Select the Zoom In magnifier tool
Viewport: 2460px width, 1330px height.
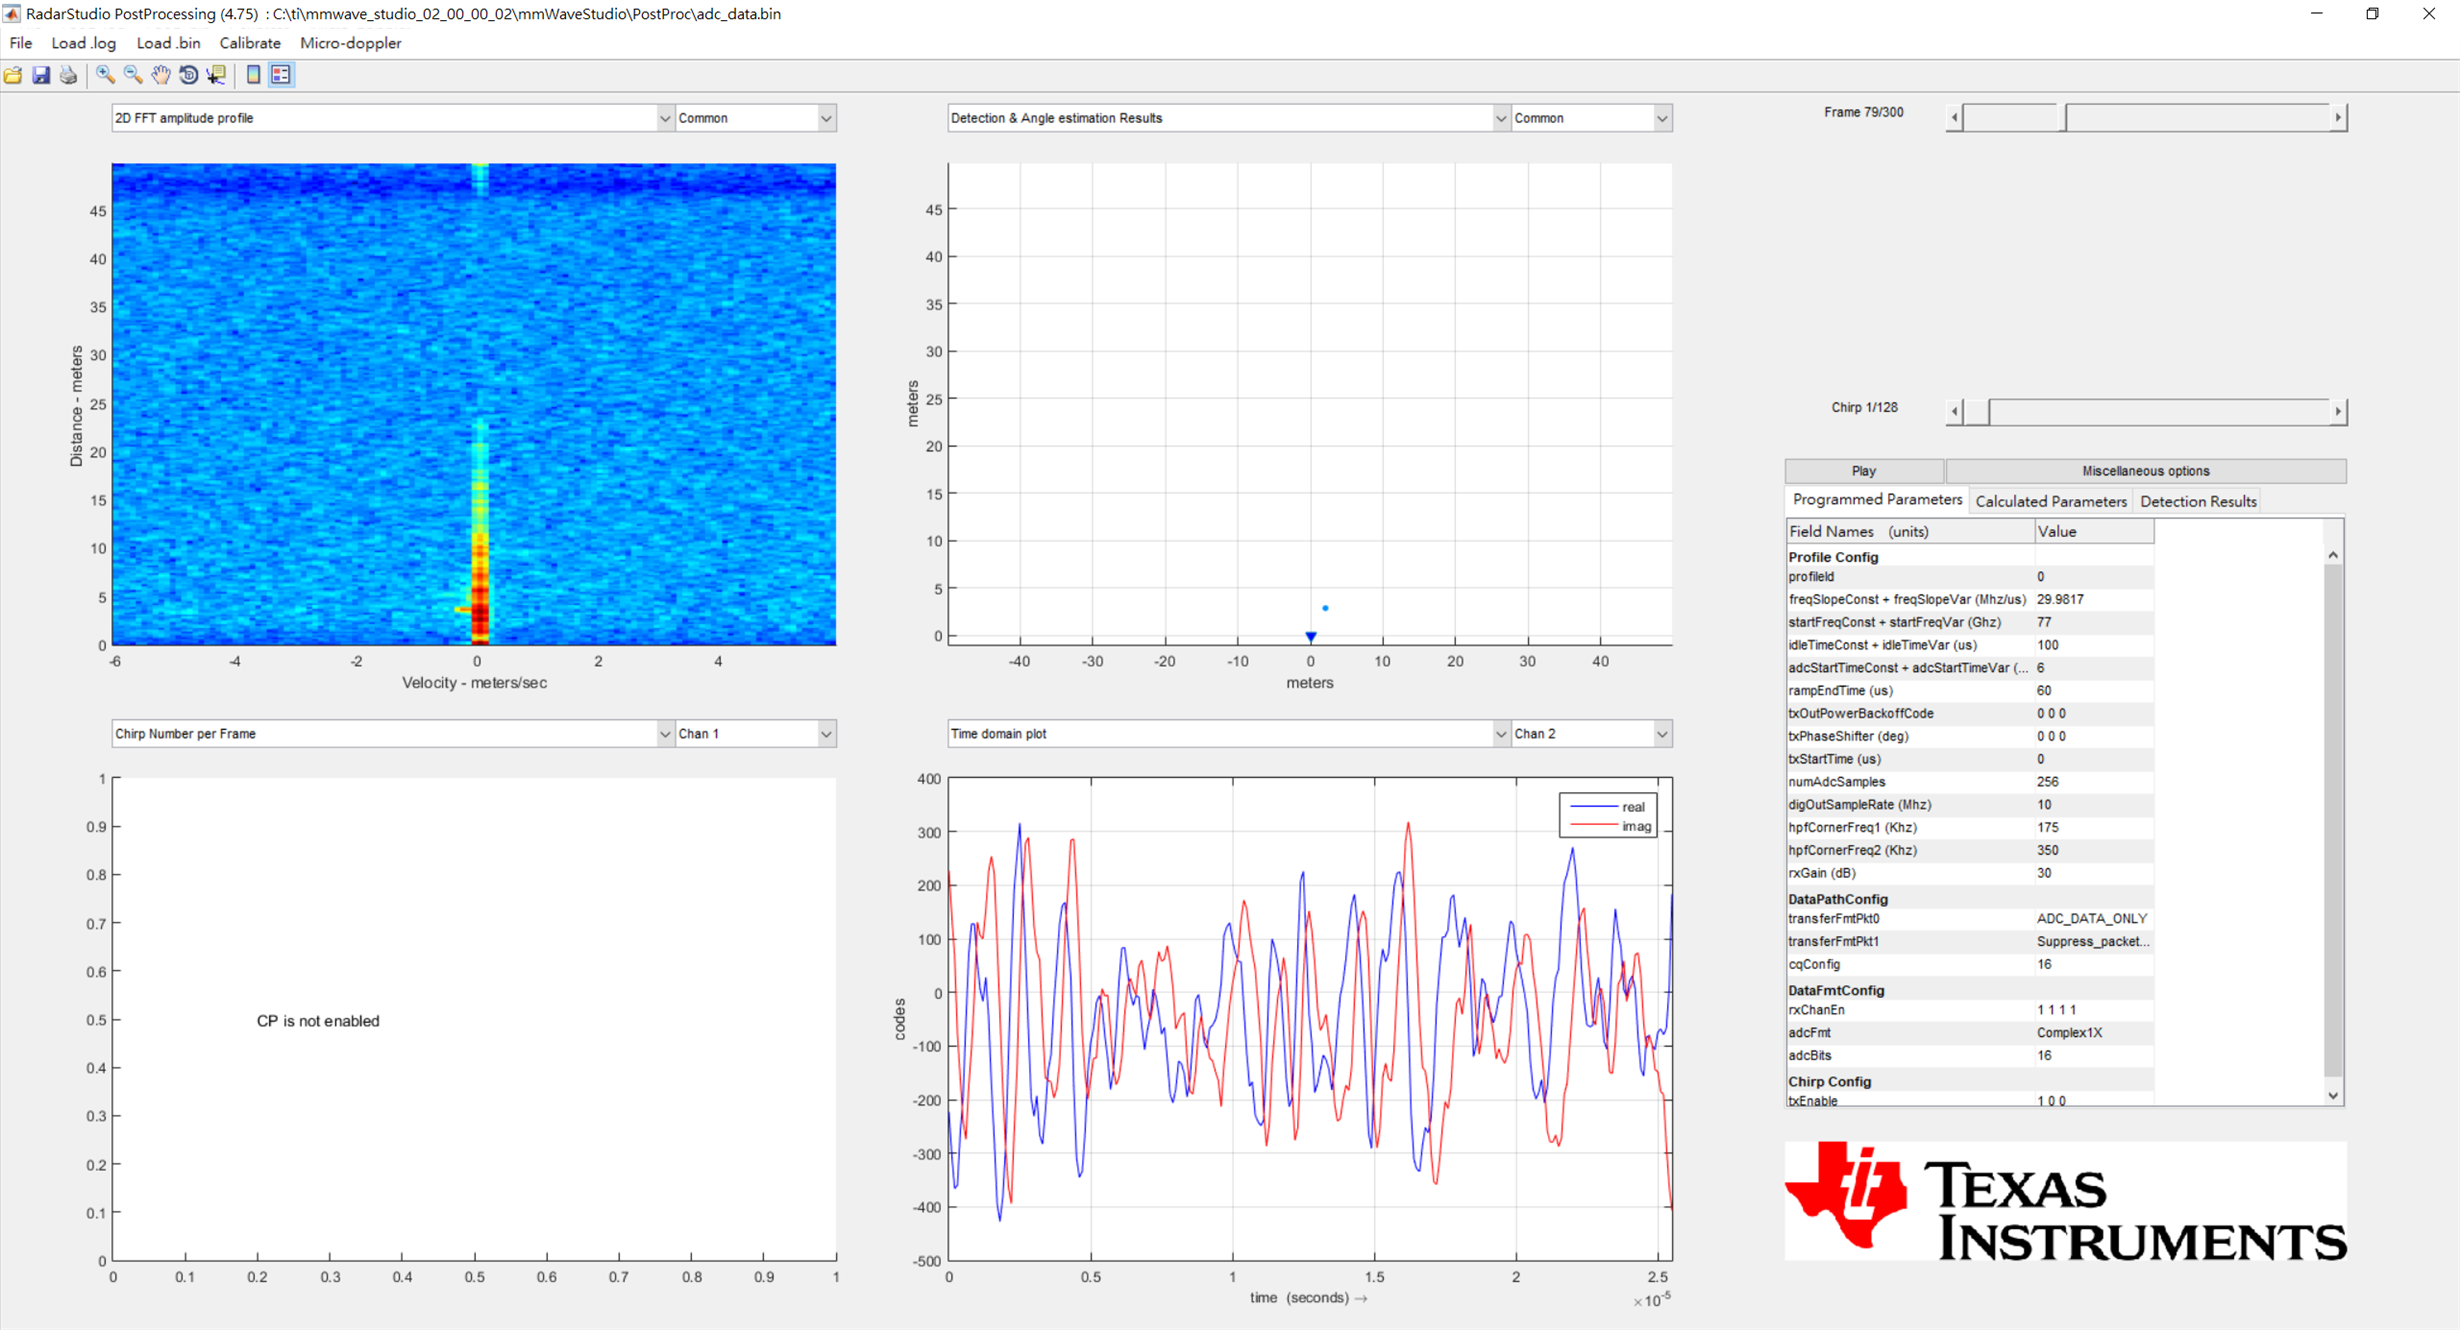[105, 75]
